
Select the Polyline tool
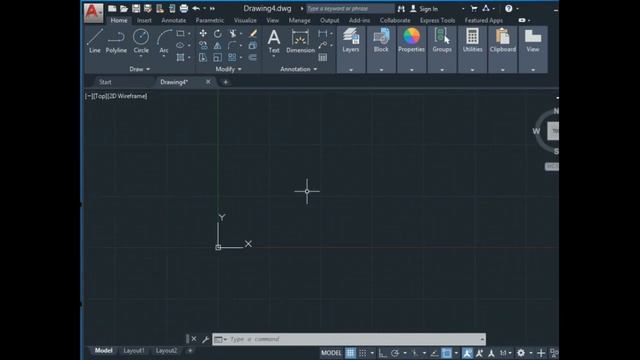(116, 41)
